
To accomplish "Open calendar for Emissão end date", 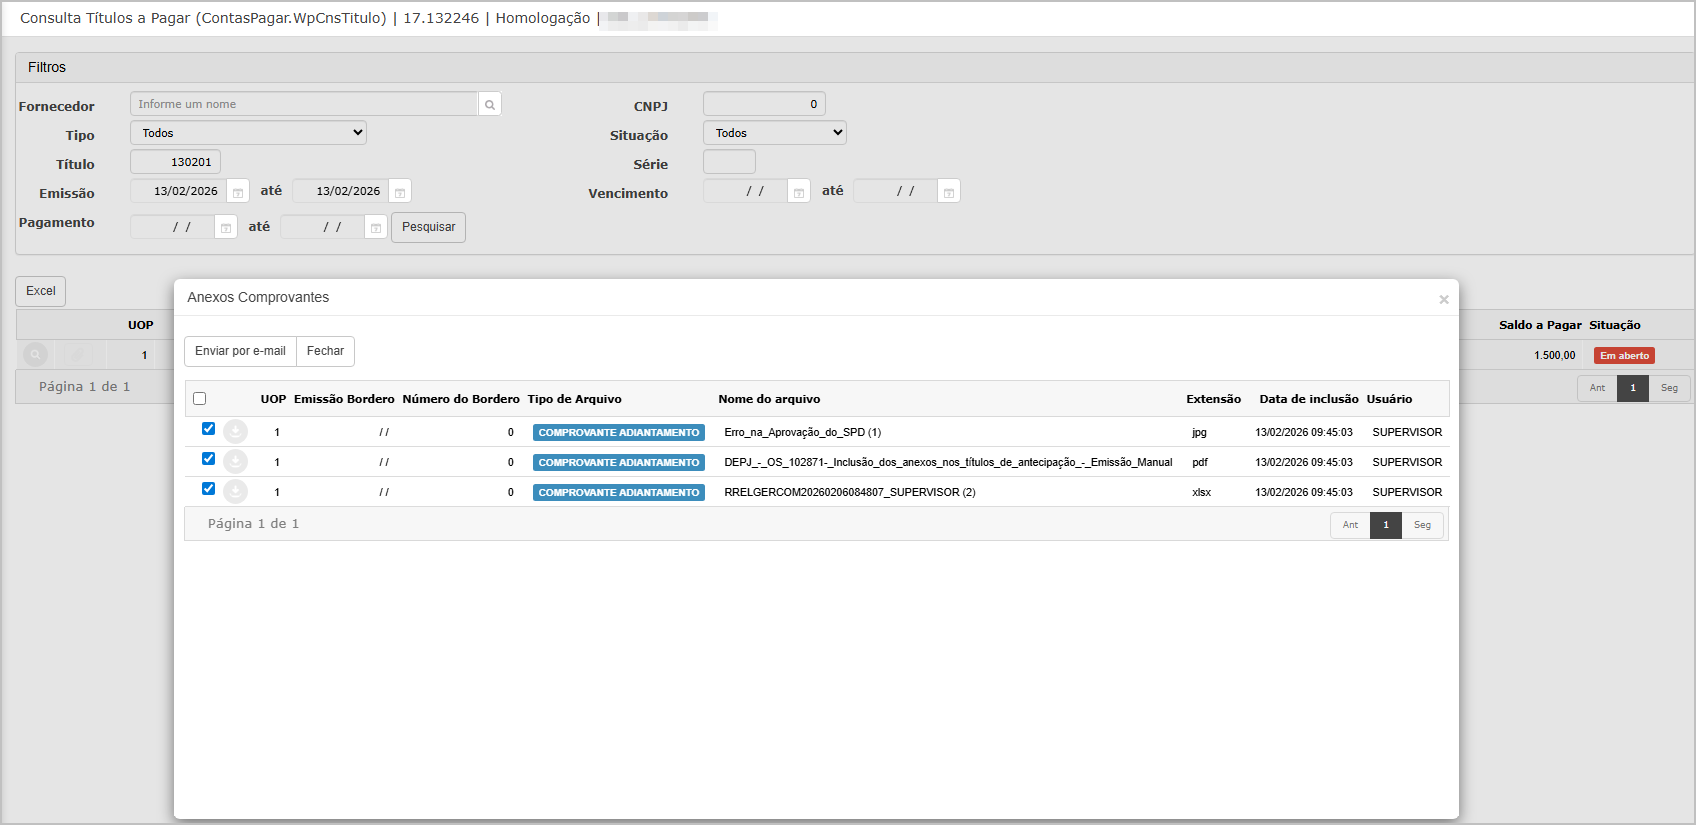I will click(400, 192).
